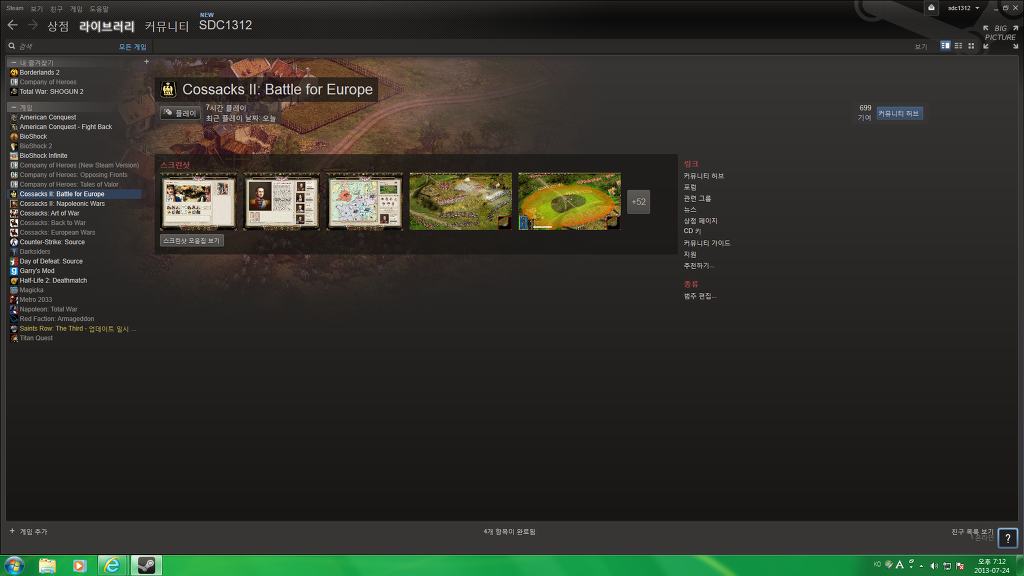Switch to the 상점 tab
This screenshot has width=1024, height=576.
(x=57, y=26)
